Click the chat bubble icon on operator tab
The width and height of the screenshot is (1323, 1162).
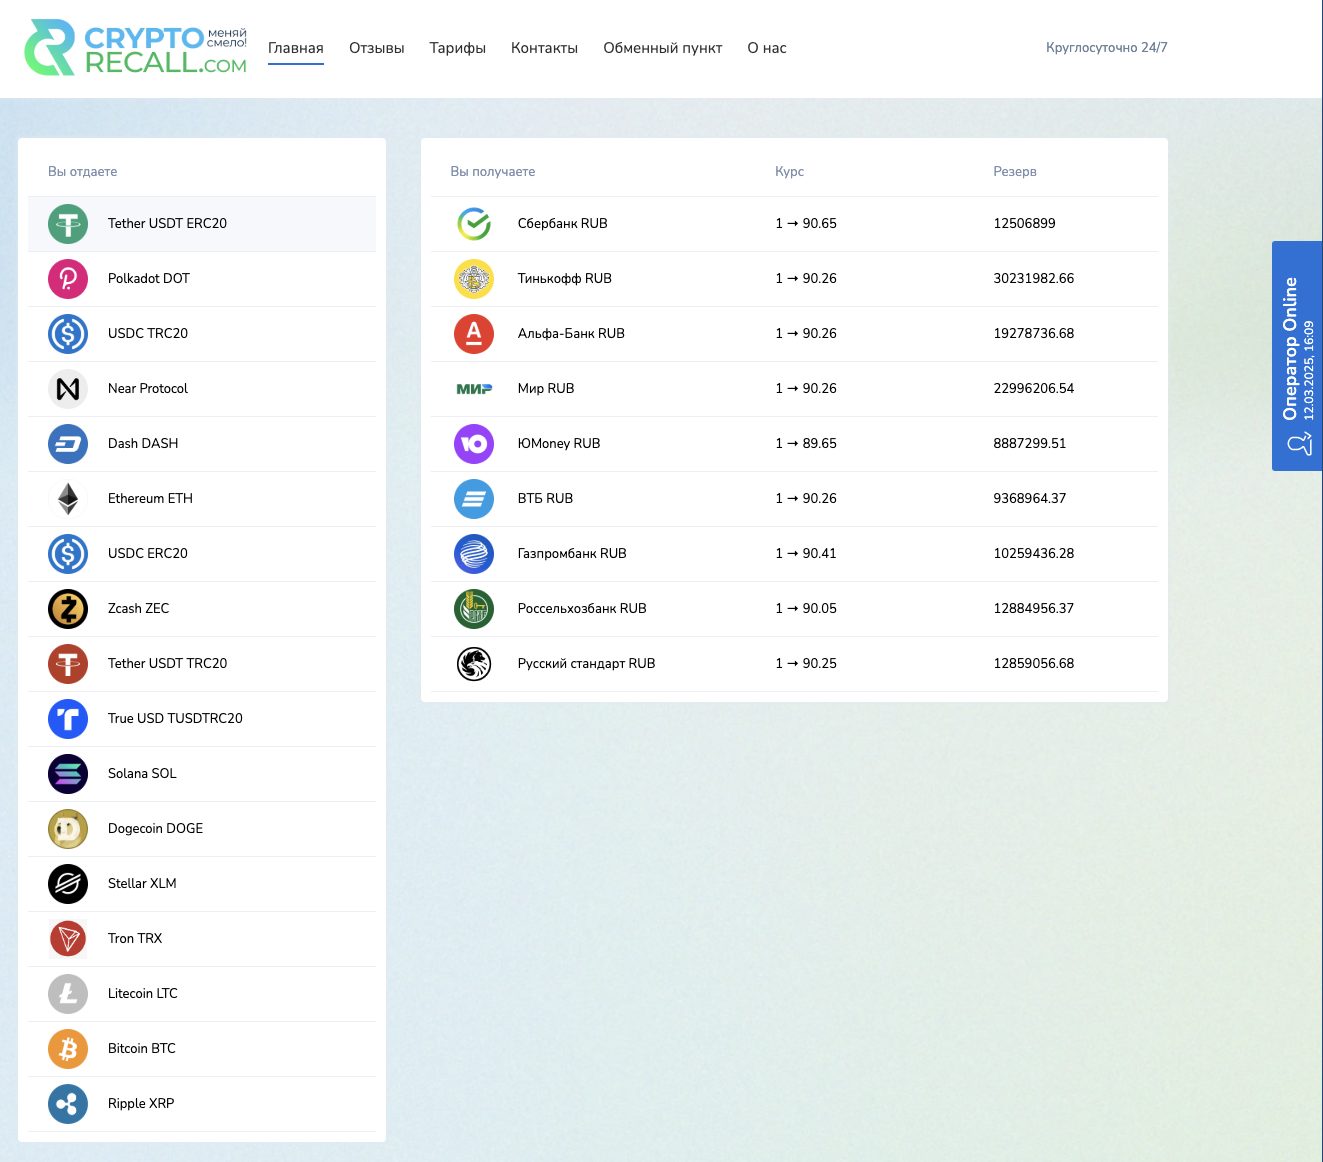[1299, 443]
